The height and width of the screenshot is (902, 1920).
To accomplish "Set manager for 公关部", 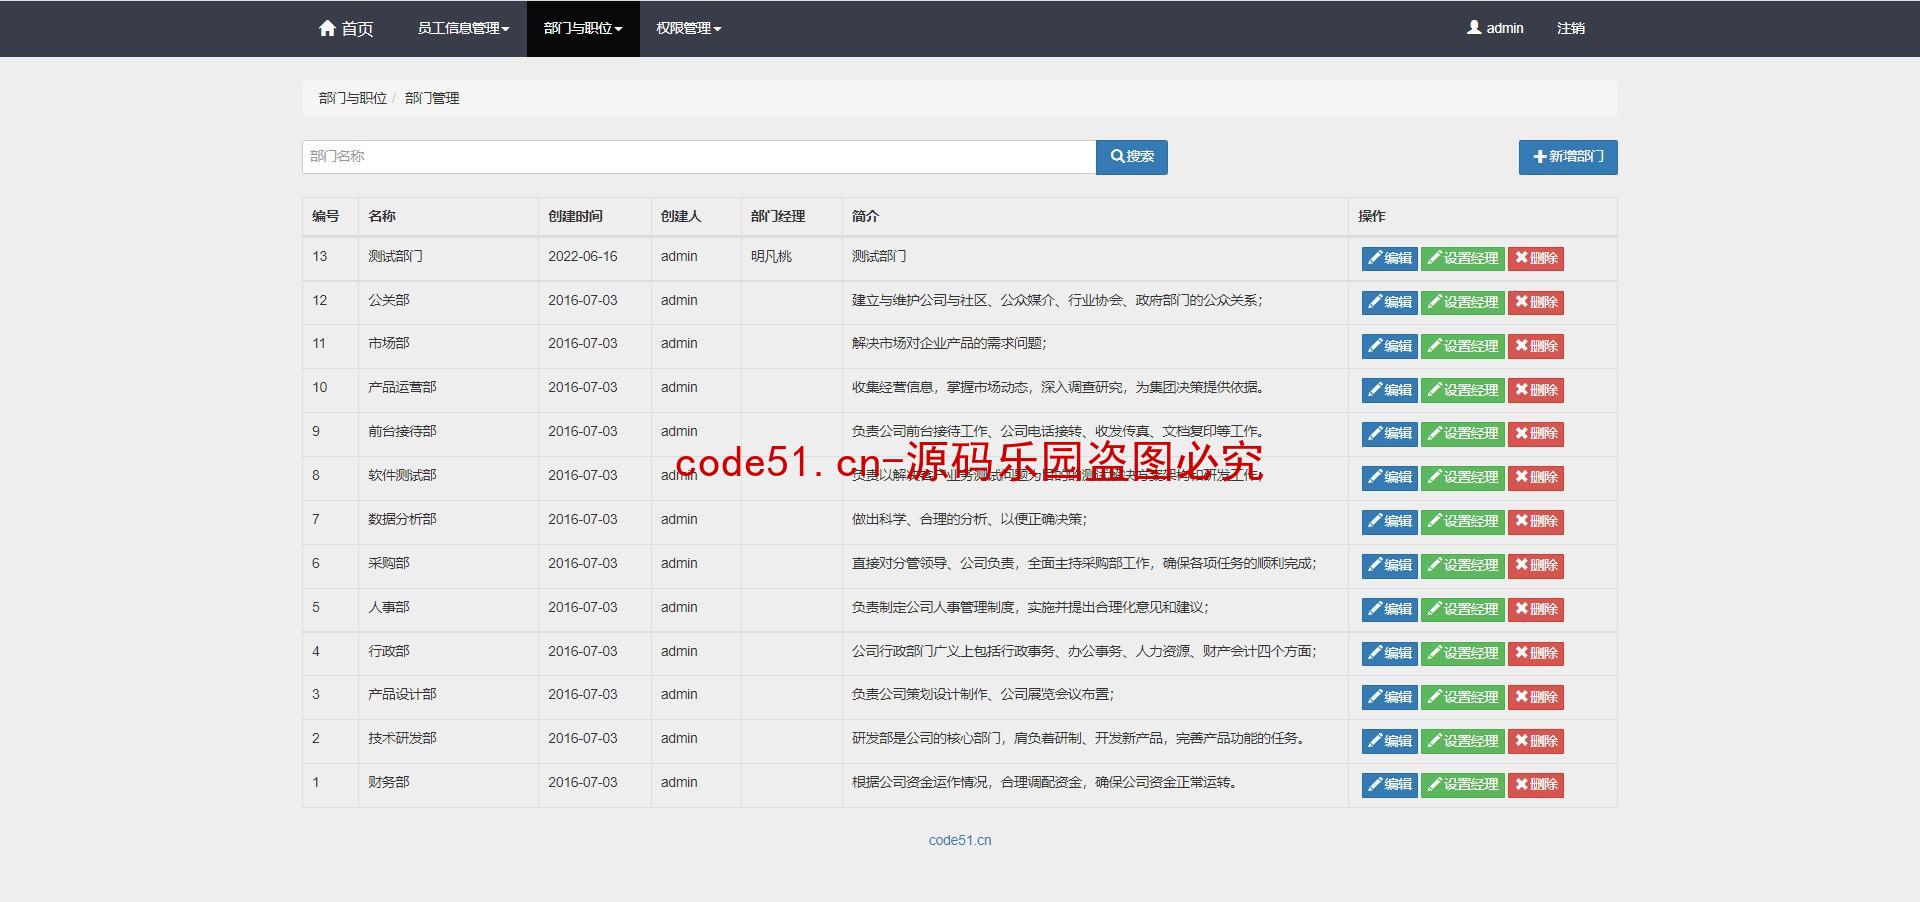I will pyautogui.click(x=1463, y=302).
